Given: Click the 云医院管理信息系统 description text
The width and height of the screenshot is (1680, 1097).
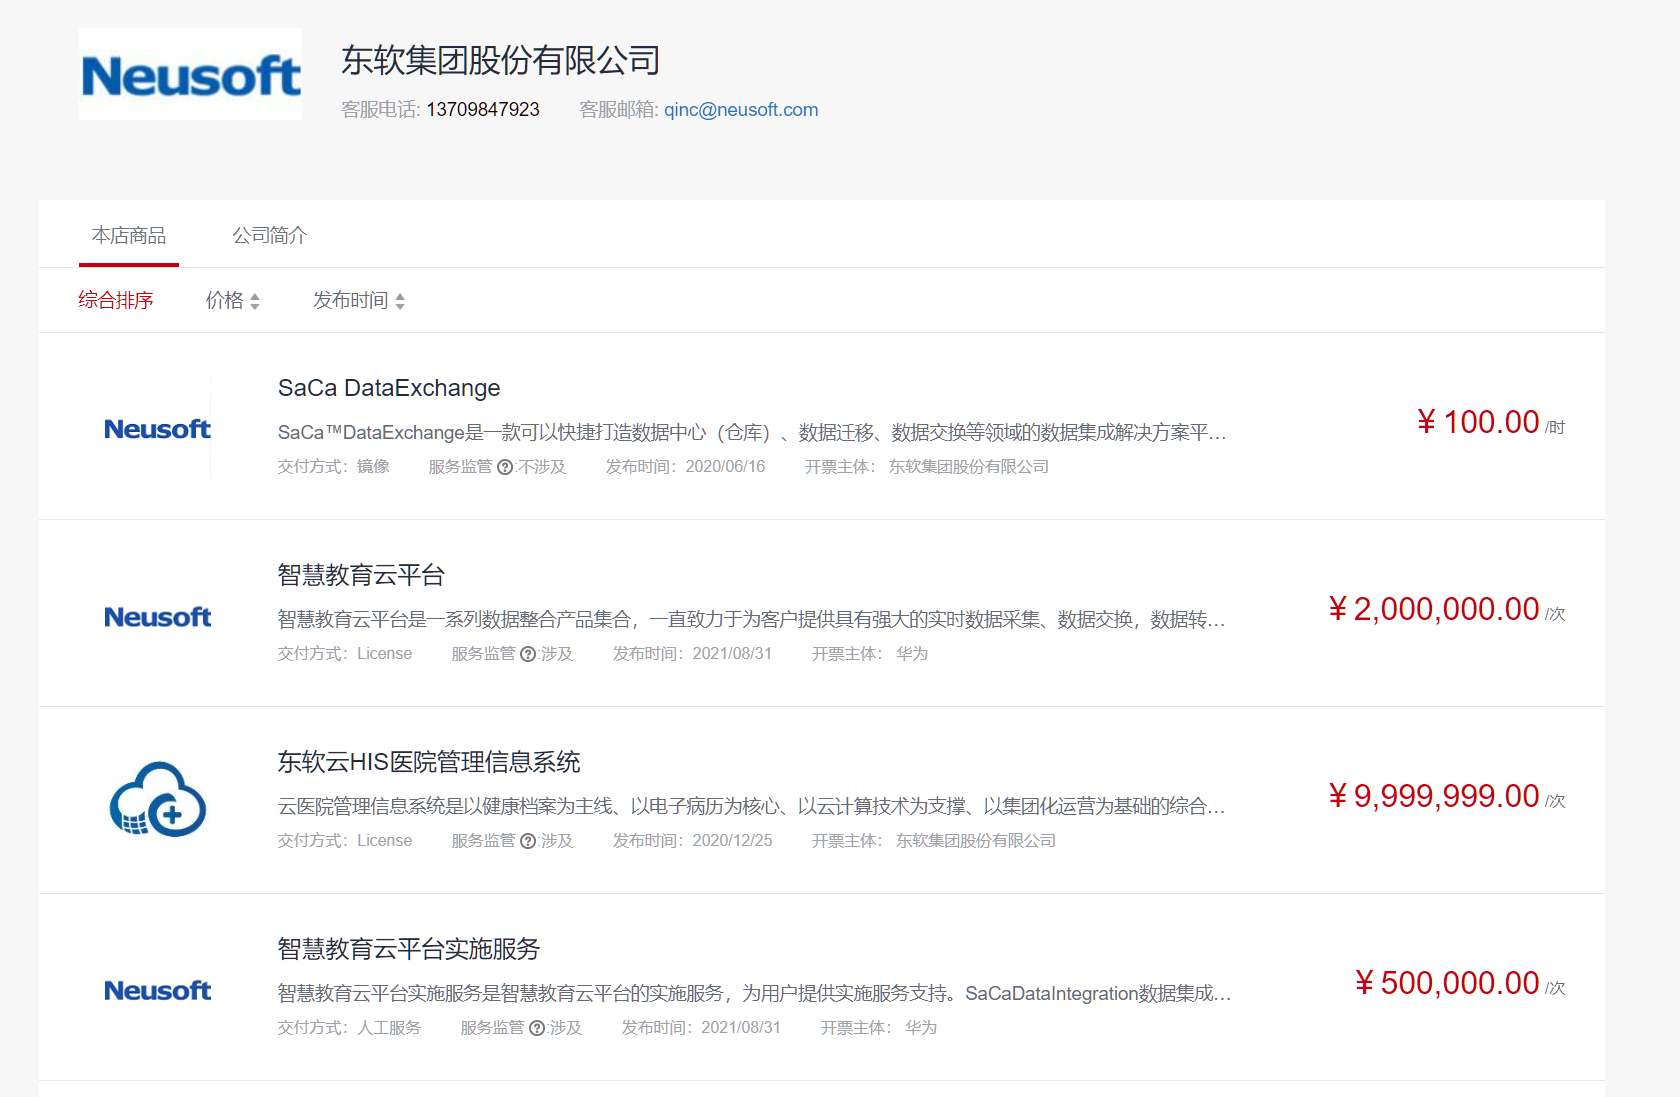Looking at the screenshot, I should 752,806.
